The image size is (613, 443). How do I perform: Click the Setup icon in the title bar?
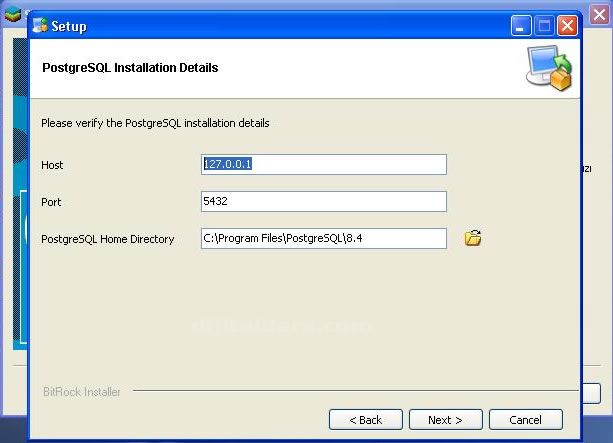40,26
